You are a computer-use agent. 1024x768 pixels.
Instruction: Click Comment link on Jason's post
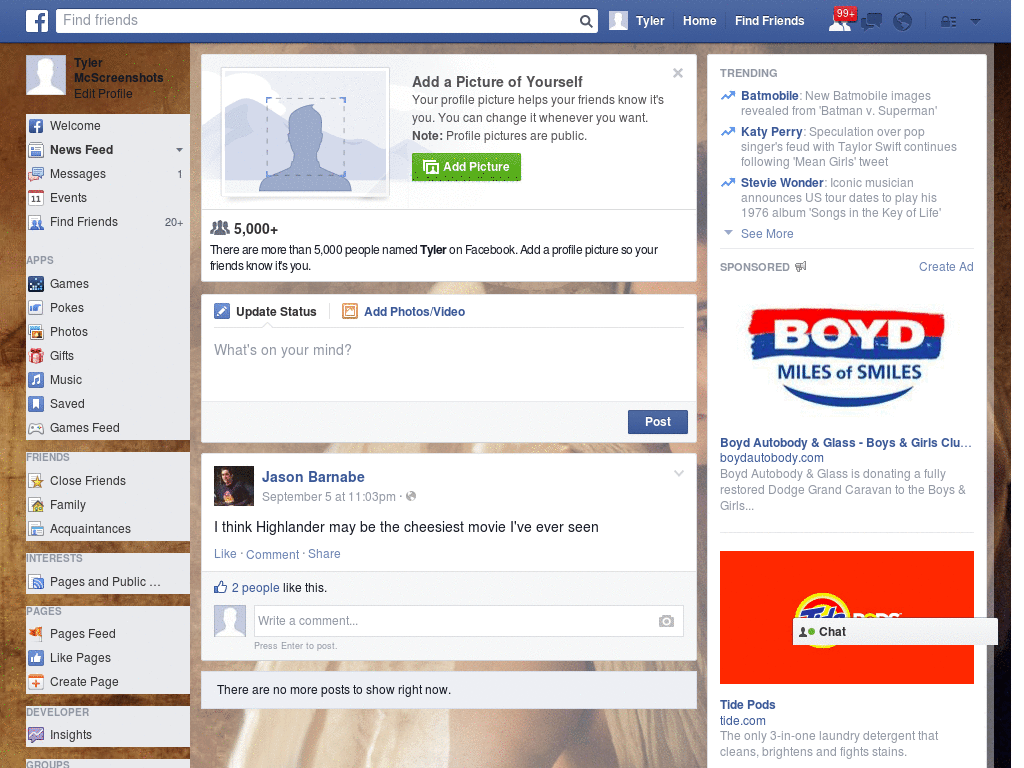click(x=272, y=554)
